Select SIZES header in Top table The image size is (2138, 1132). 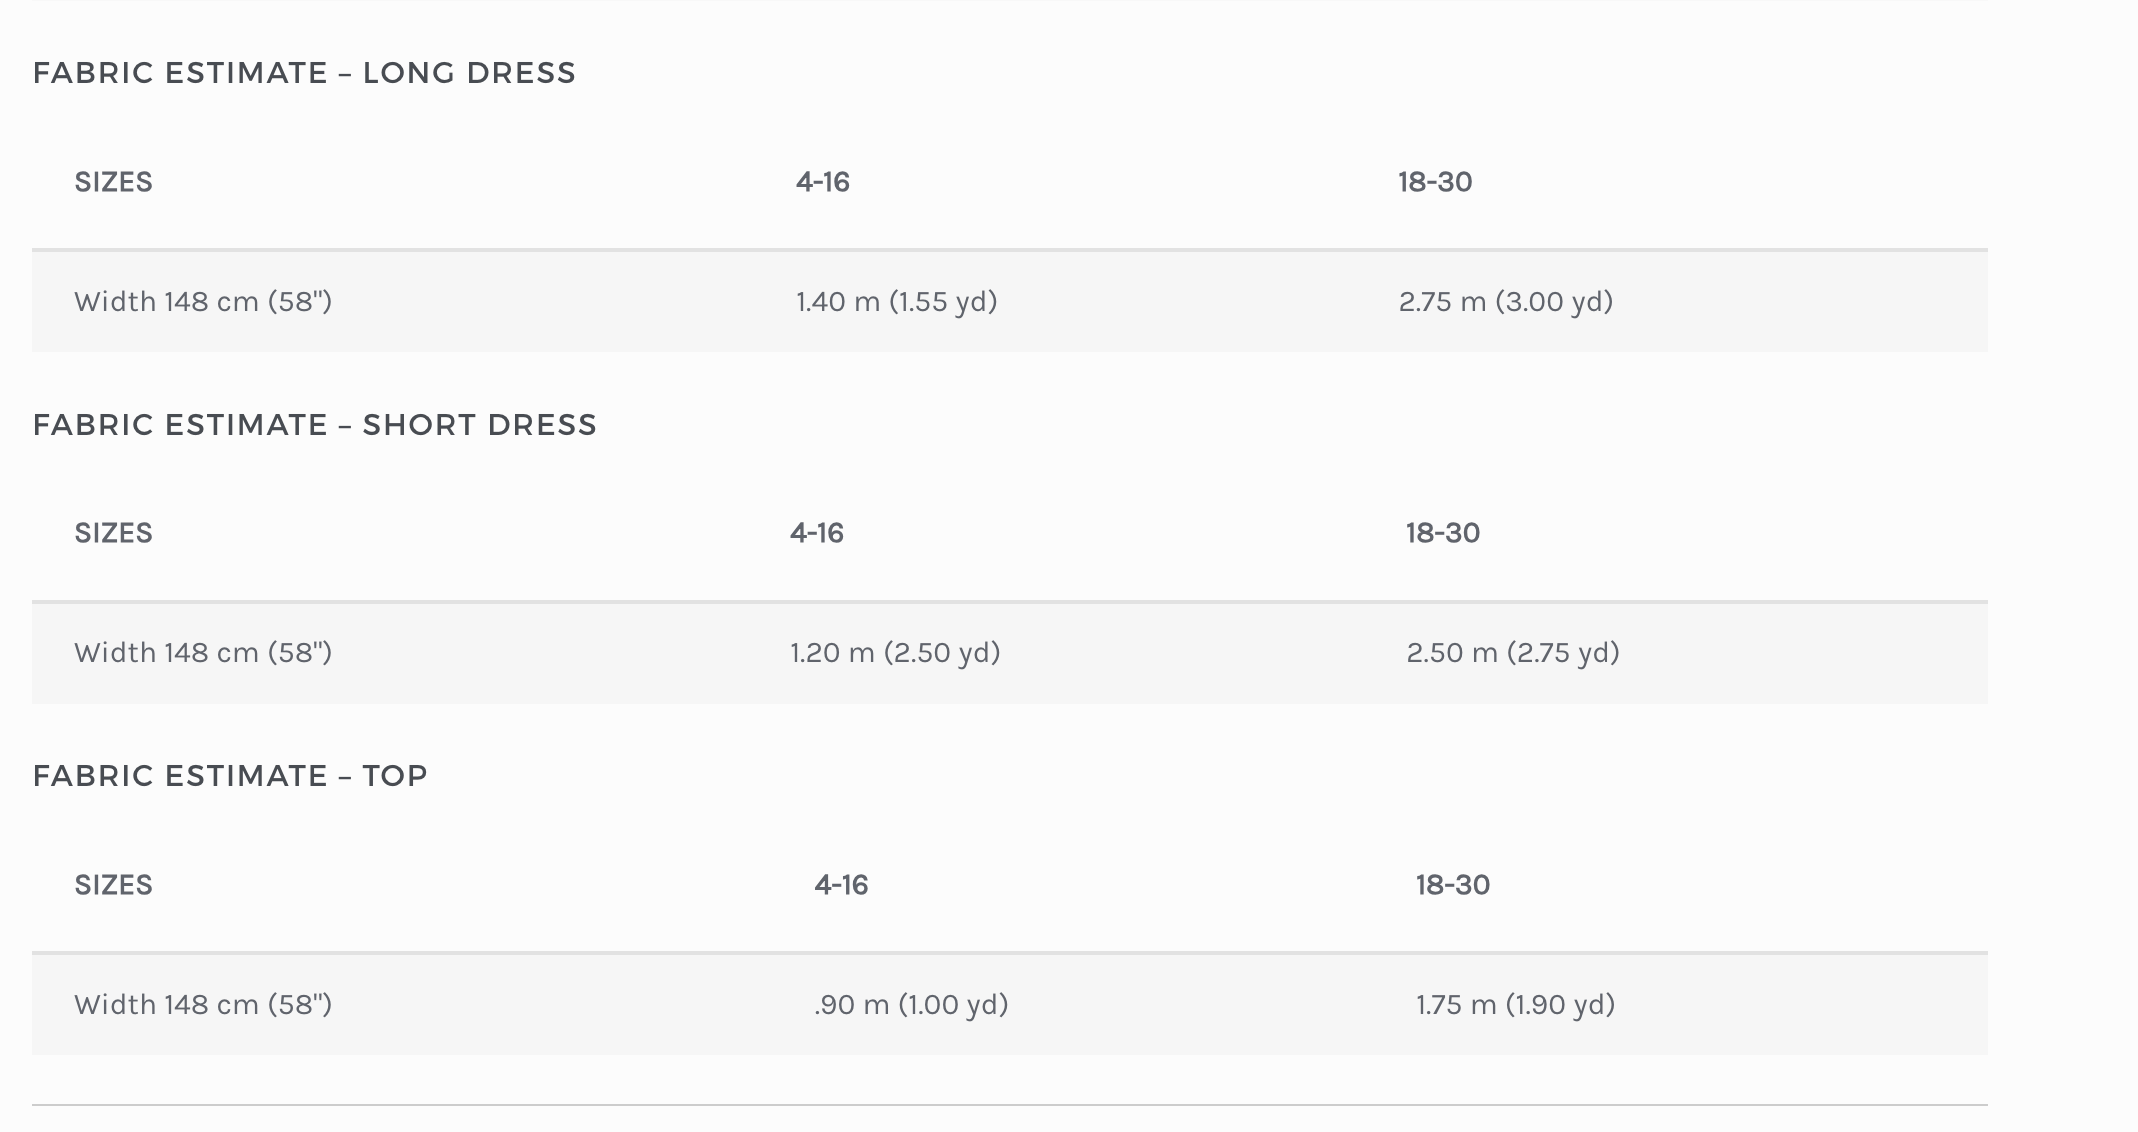(x=113, y=885)
